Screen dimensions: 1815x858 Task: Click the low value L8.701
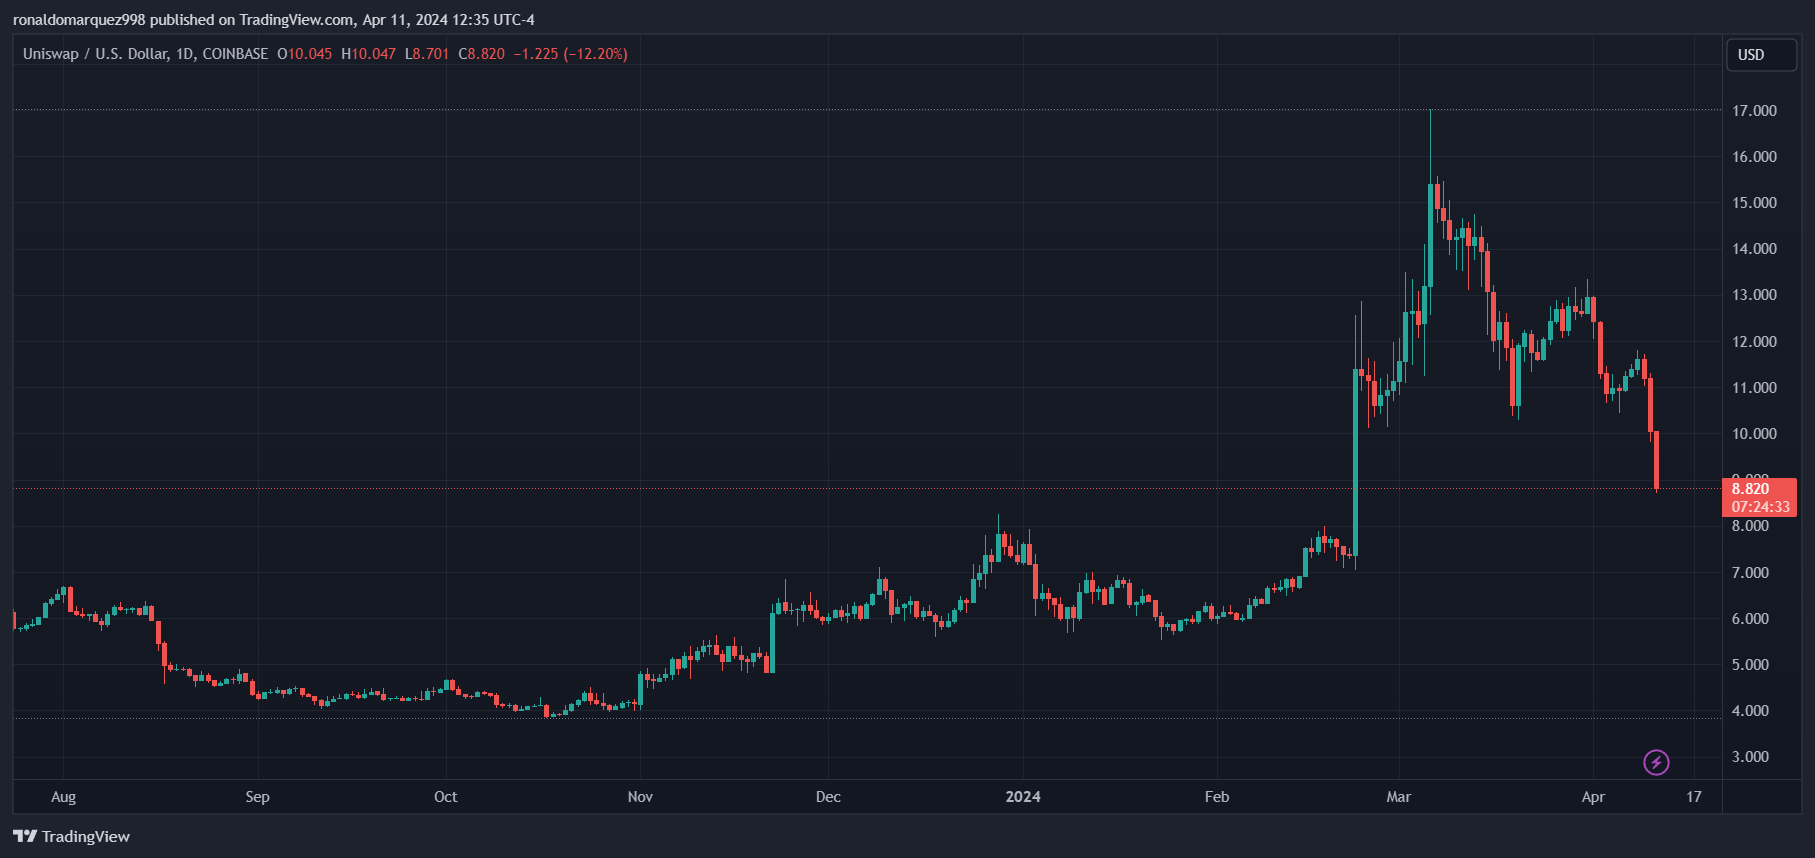(x=427, y=54)
